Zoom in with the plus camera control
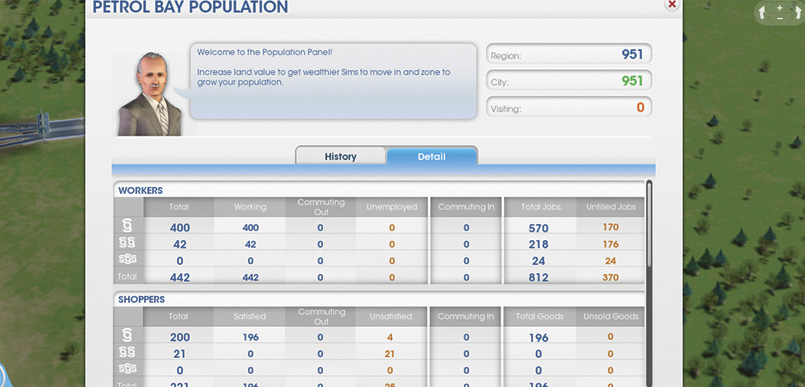Viewport: 805px width, 387px height. coord(779,8)
